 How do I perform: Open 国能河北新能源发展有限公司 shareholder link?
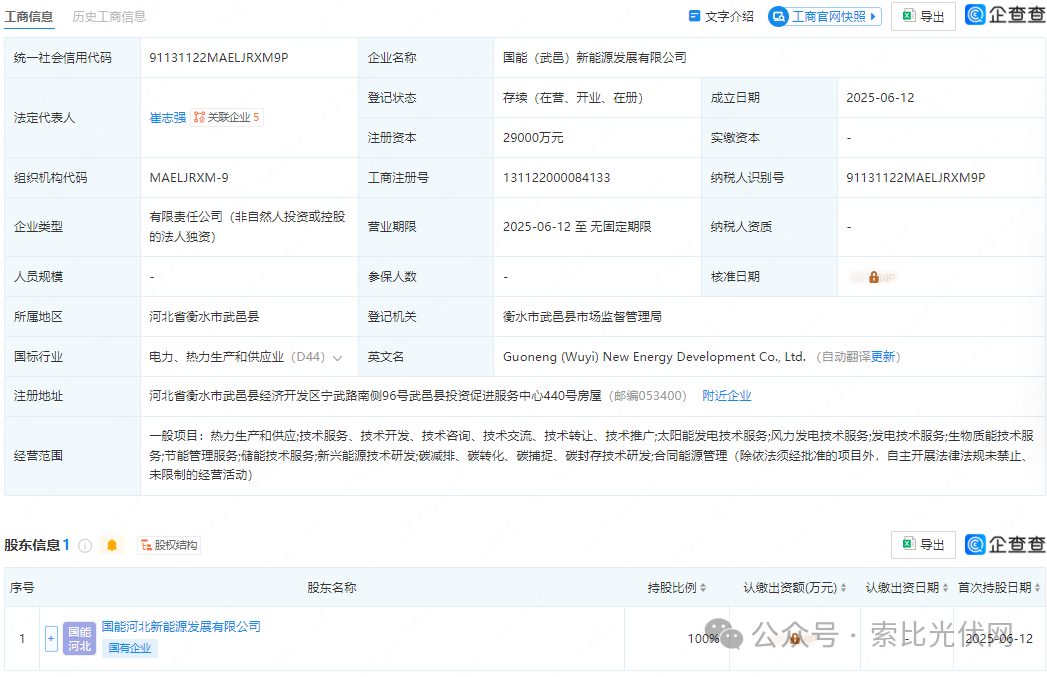tap(181, 626)
